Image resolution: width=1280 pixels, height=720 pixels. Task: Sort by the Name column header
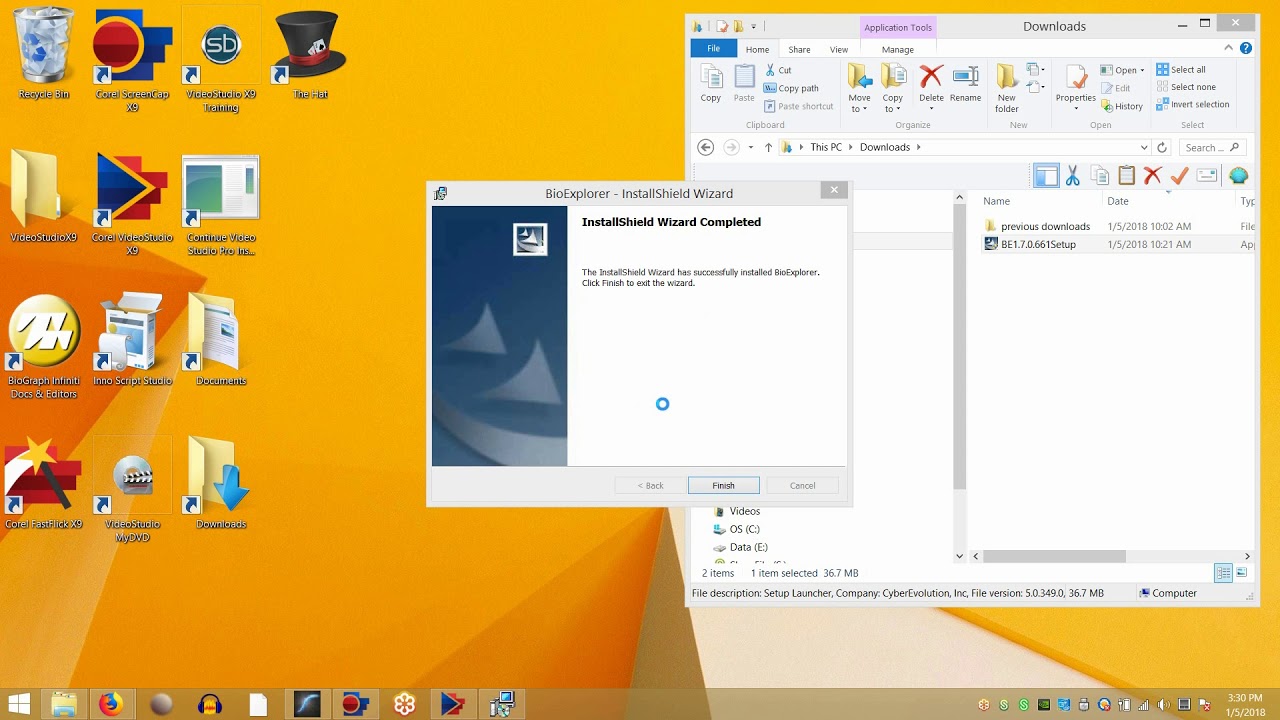point(996,201)
